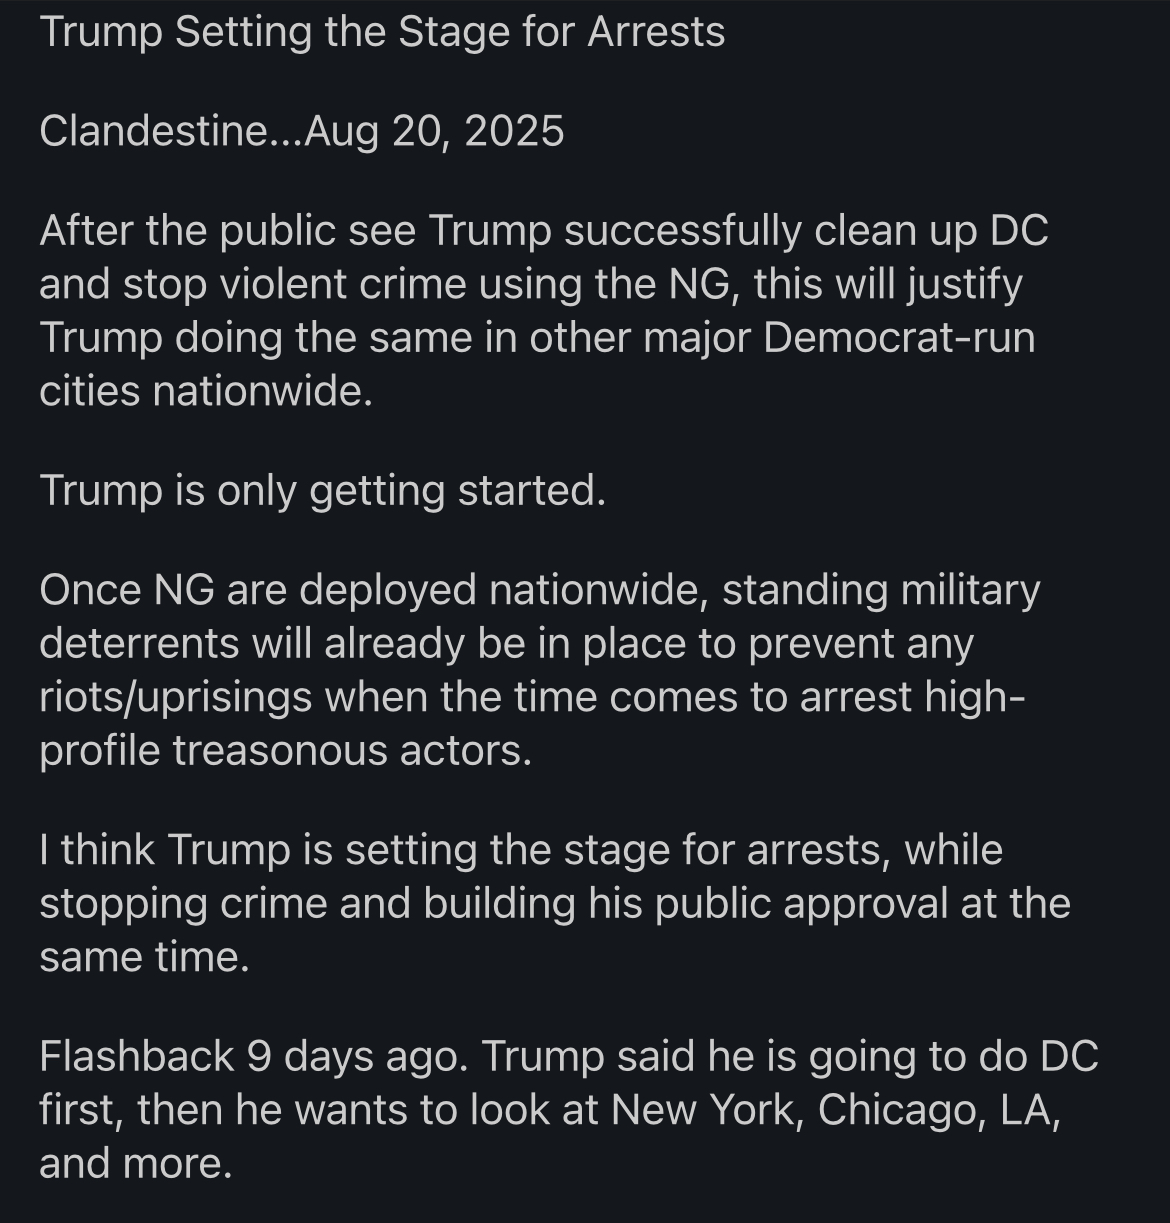Click the paragraph starting 'After the public see'
The image size is (1170, 1223).
(540, 310)
